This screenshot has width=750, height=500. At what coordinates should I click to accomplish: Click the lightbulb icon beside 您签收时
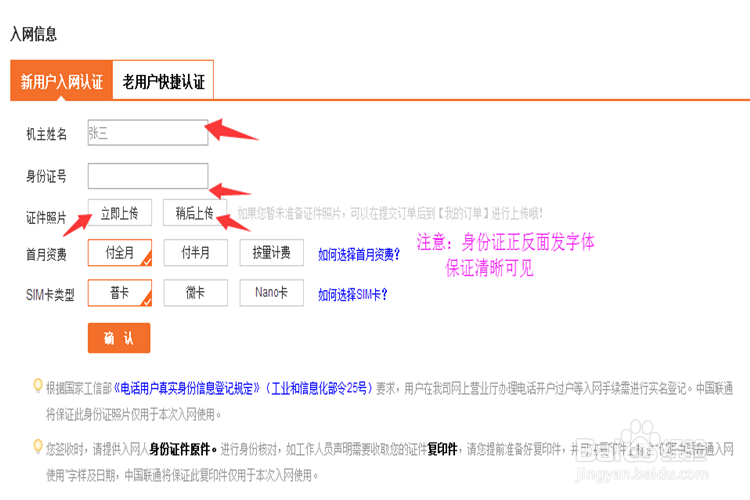coord(38,446)
